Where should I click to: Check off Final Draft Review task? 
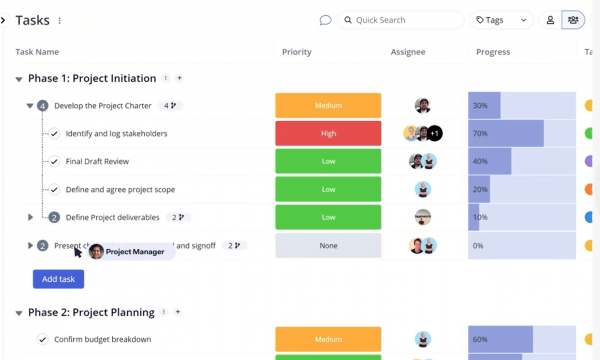click(x=54, y=161)
